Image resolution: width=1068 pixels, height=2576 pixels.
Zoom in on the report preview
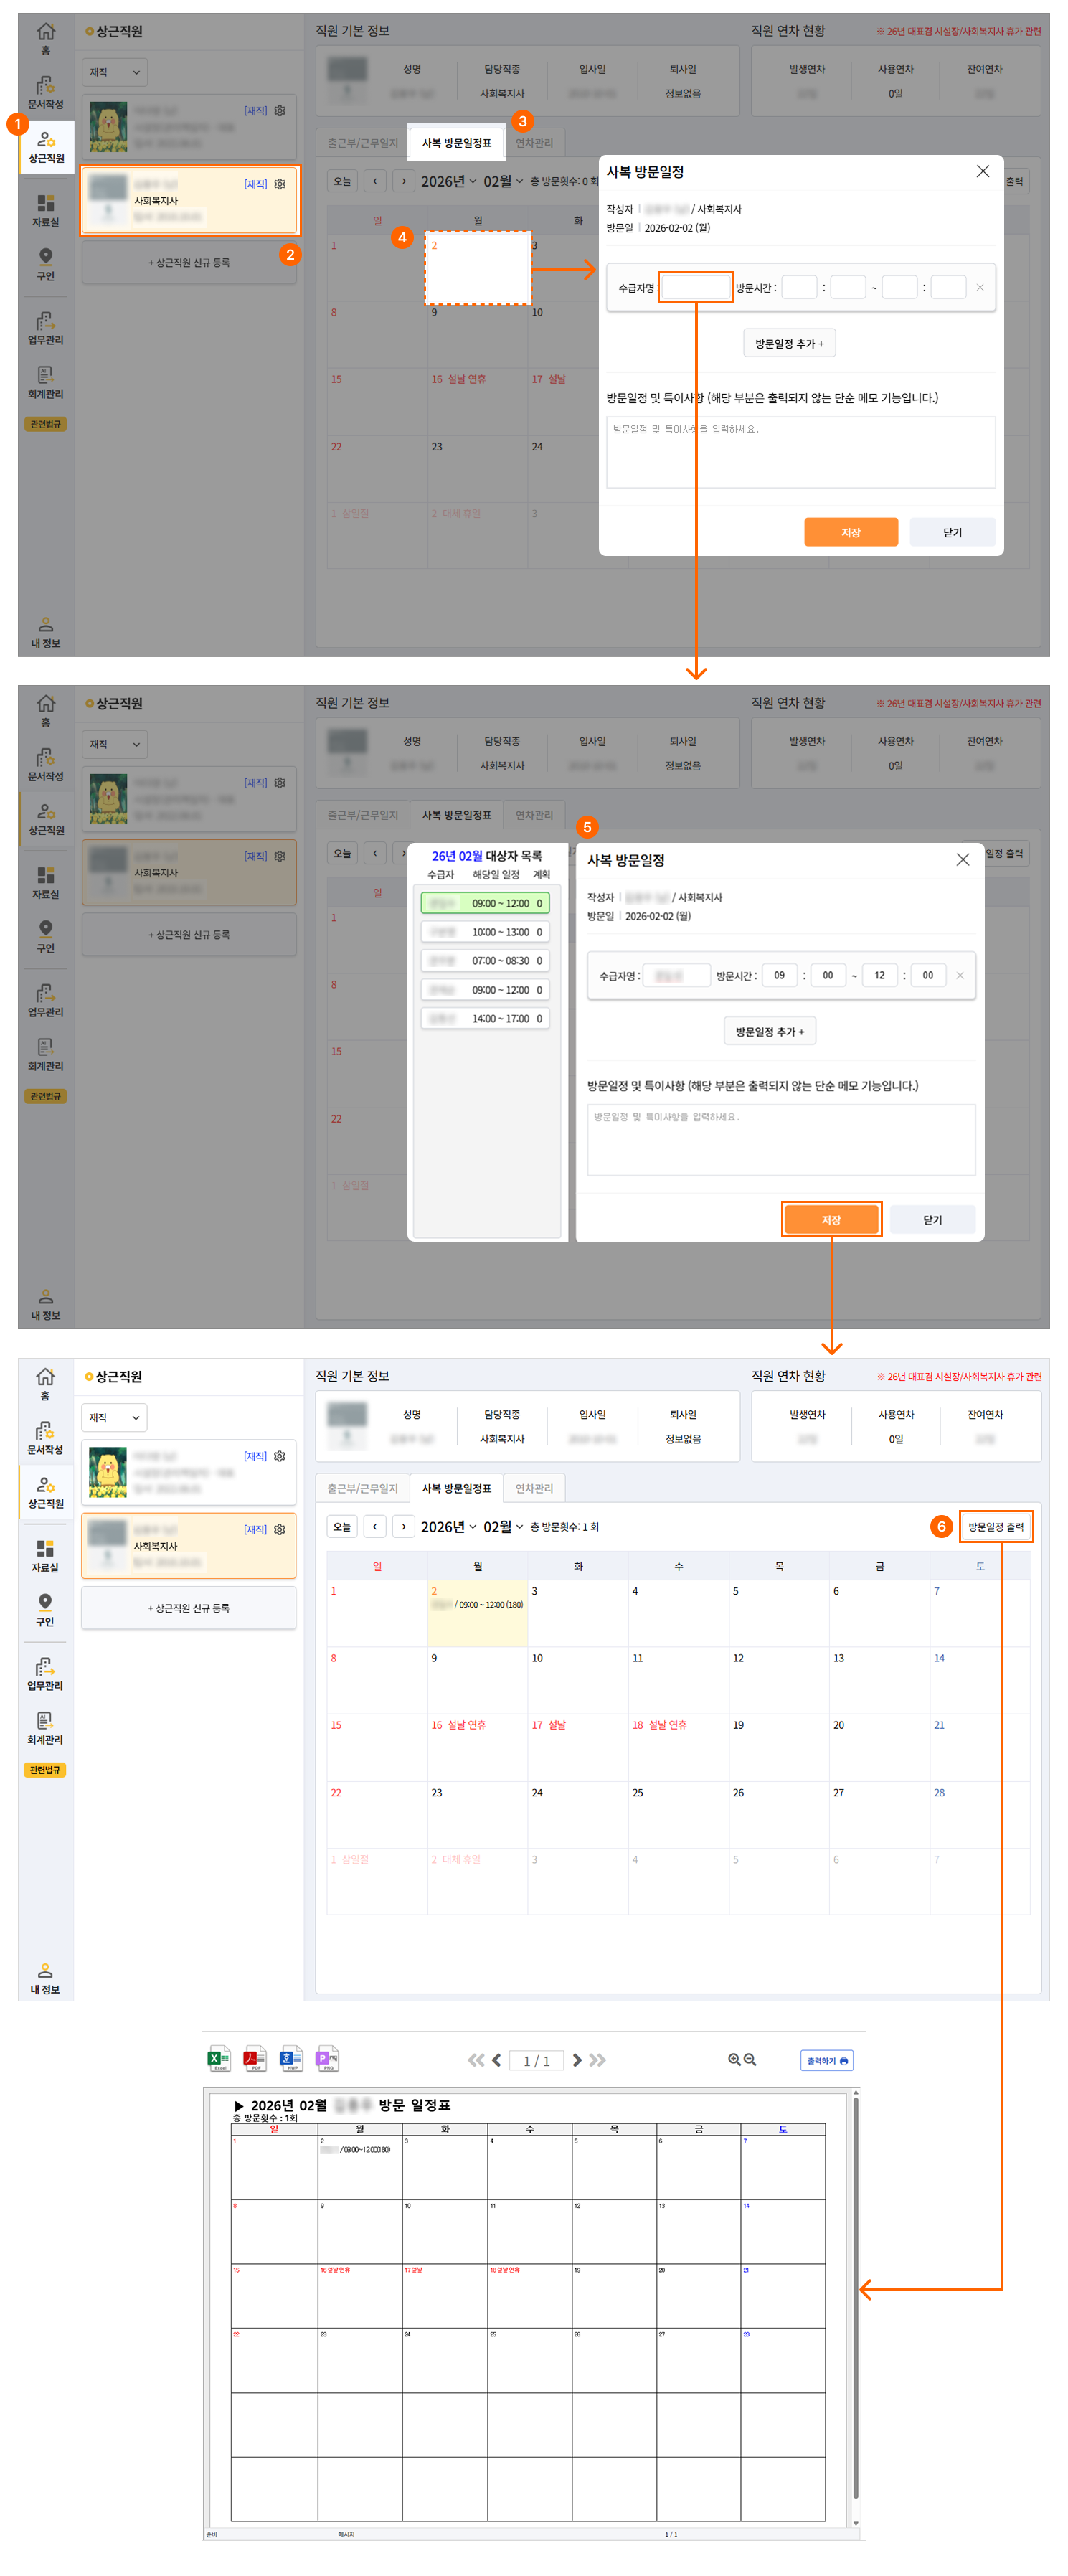734,2060
